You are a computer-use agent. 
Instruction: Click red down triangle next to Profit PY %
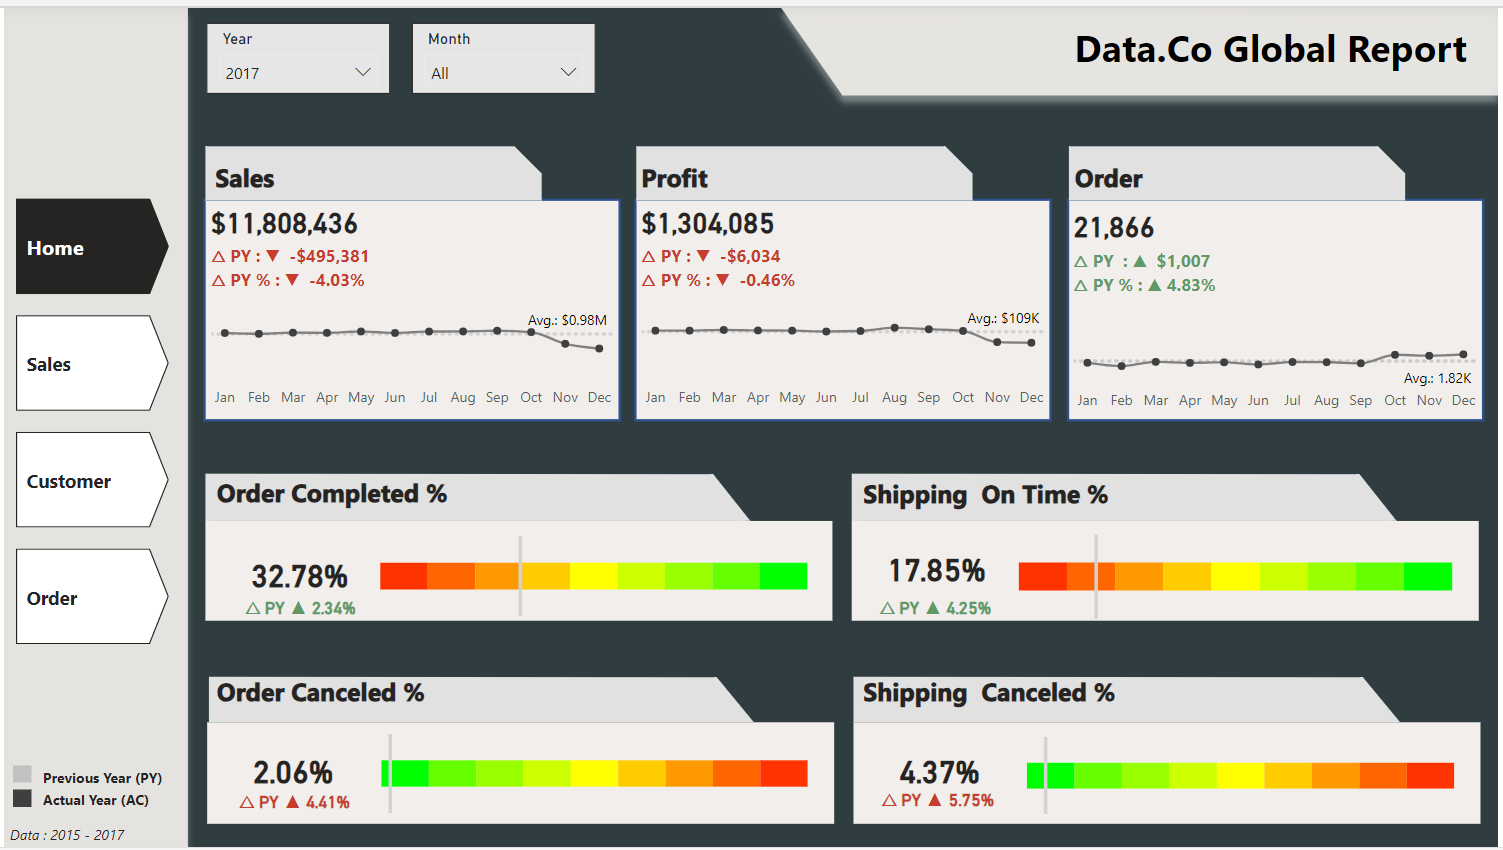(723, 280)
